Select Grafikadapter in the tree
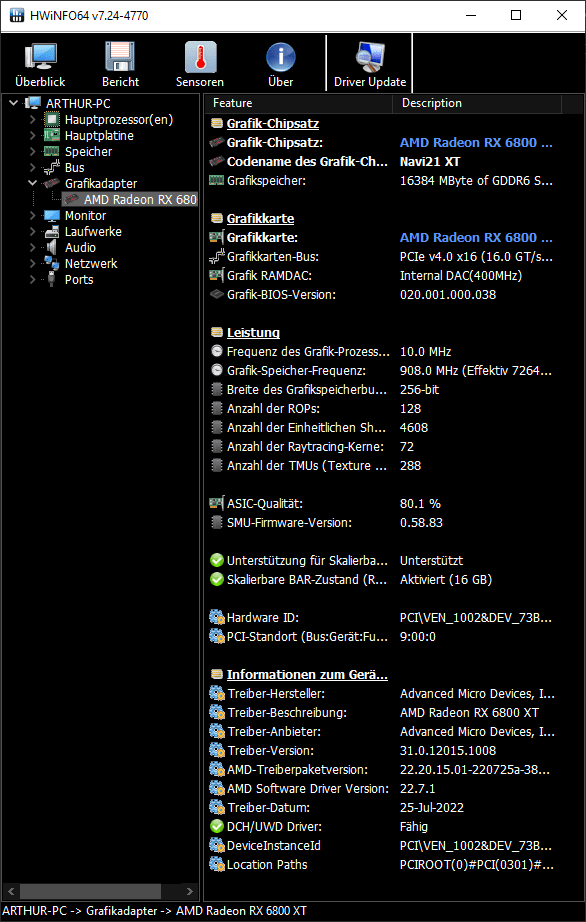 pos(101,183)
